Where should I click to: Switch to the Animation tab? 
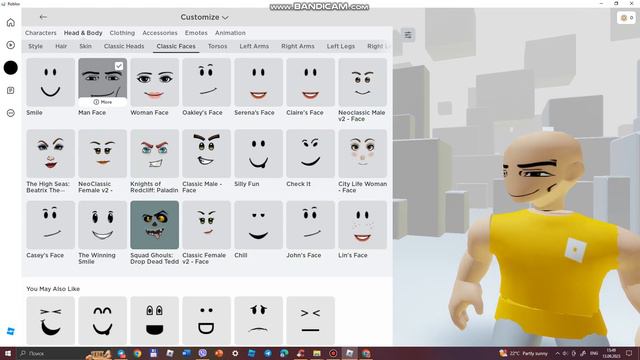[x=230, y=33]
